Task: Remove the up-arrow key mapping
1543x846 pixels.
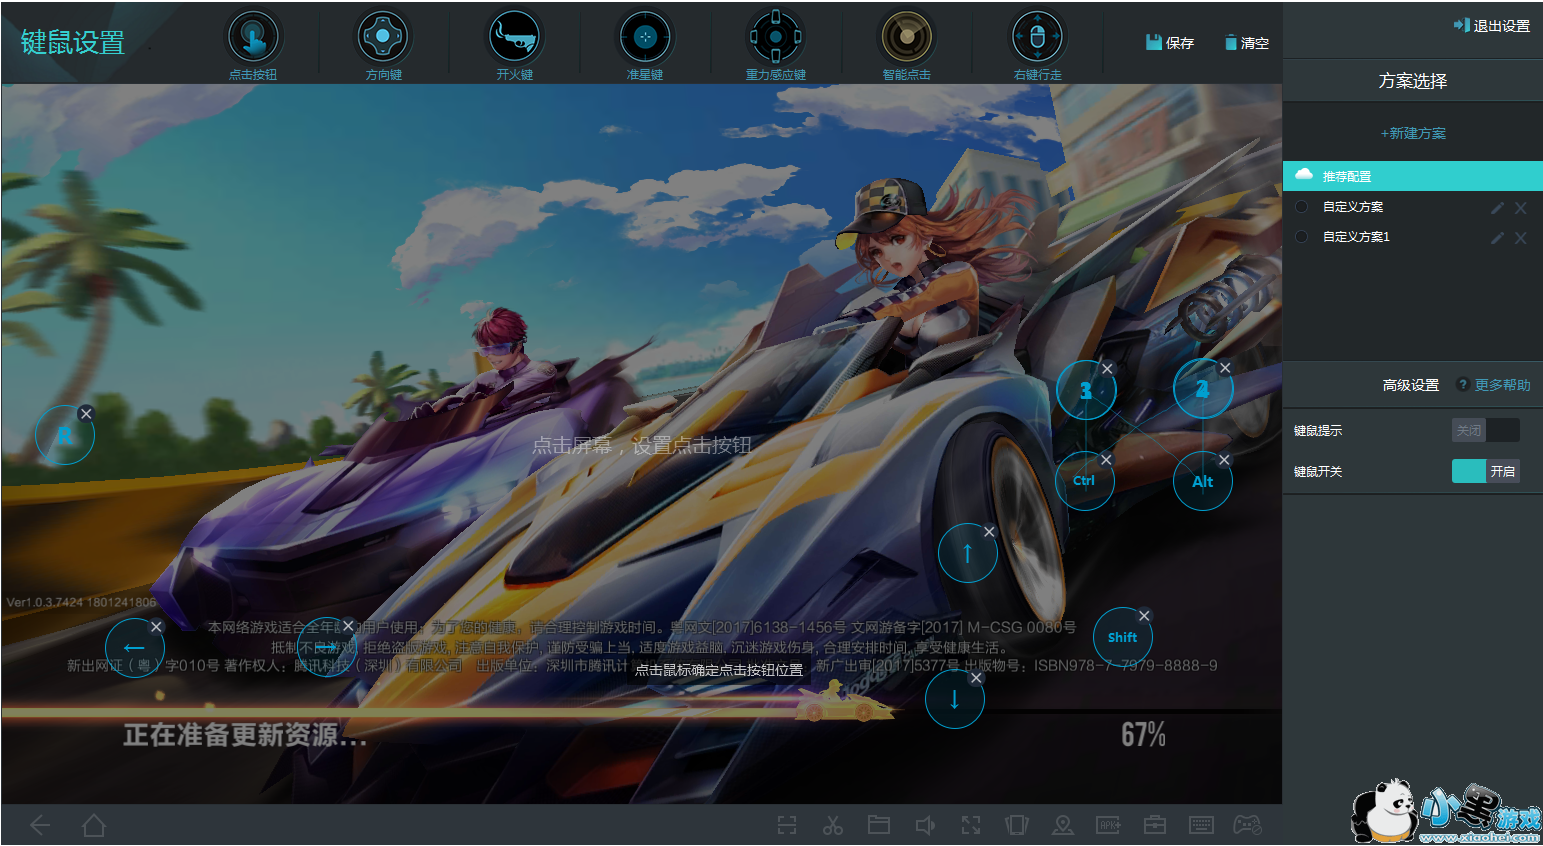Action: click(989, 532)
